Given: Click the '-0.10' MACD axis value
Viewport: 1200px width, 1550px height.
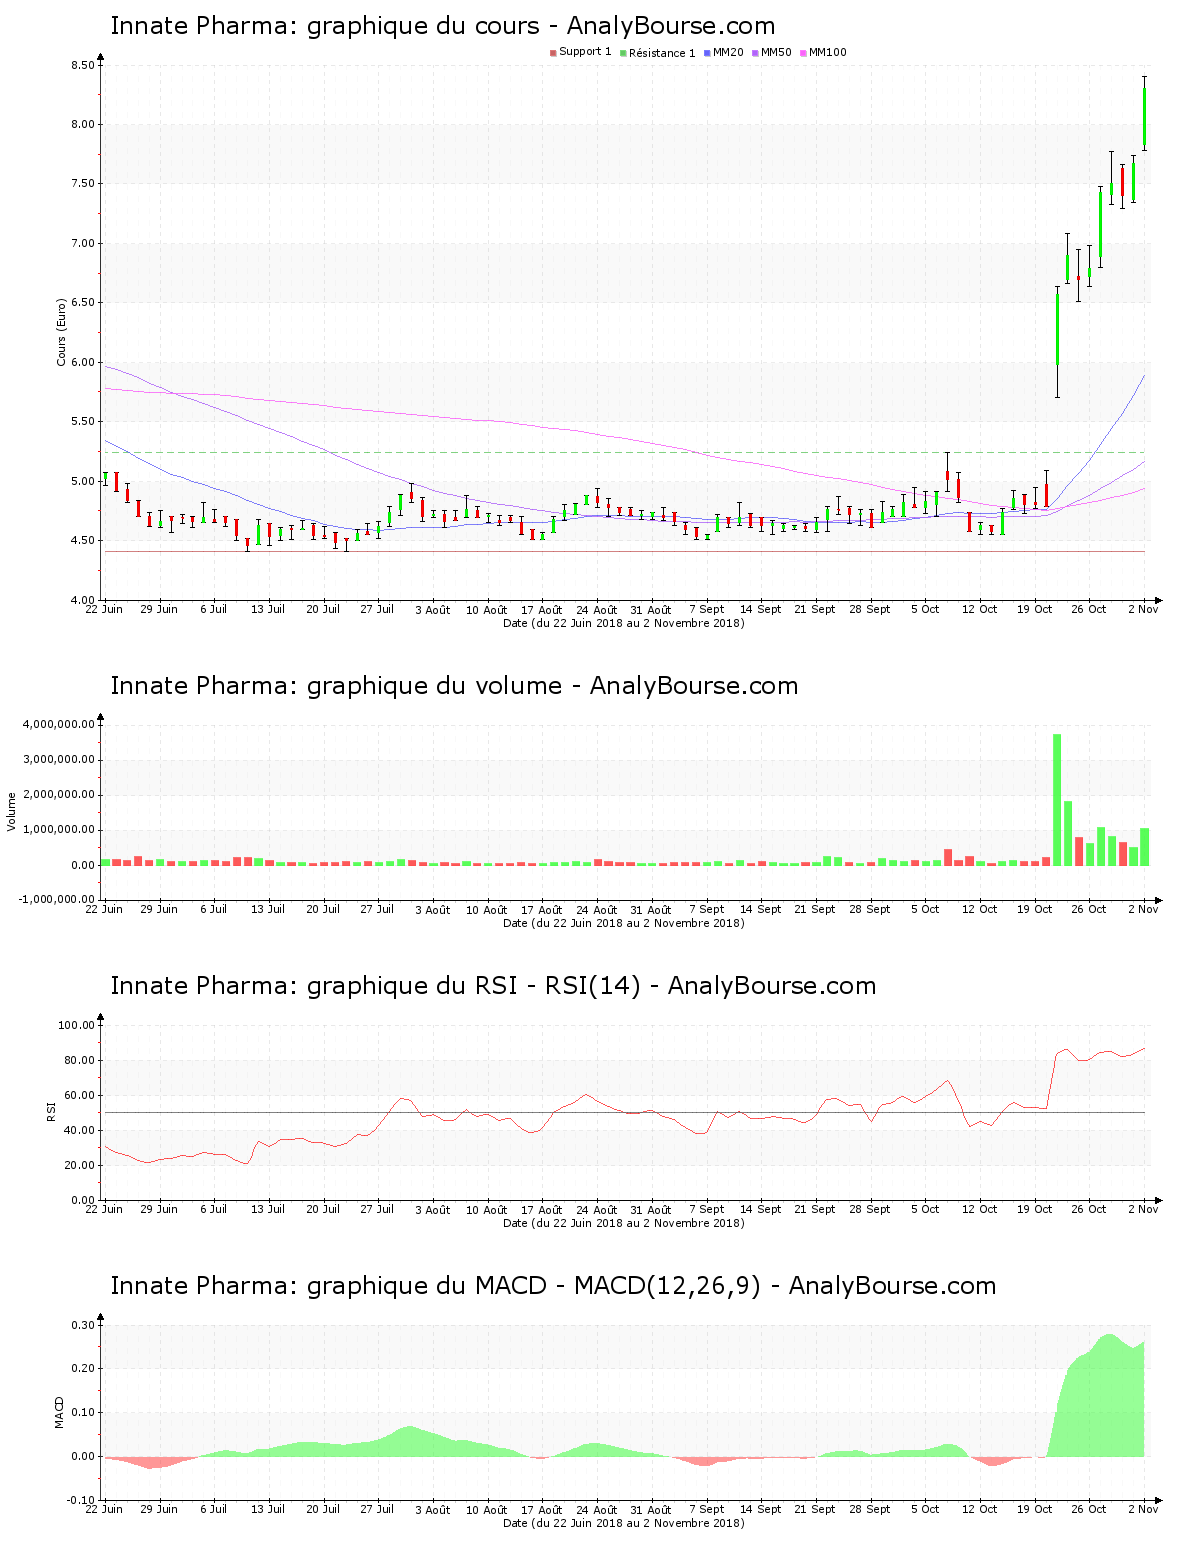Looking at the screenshot, I should click(x=81, y=1501).
